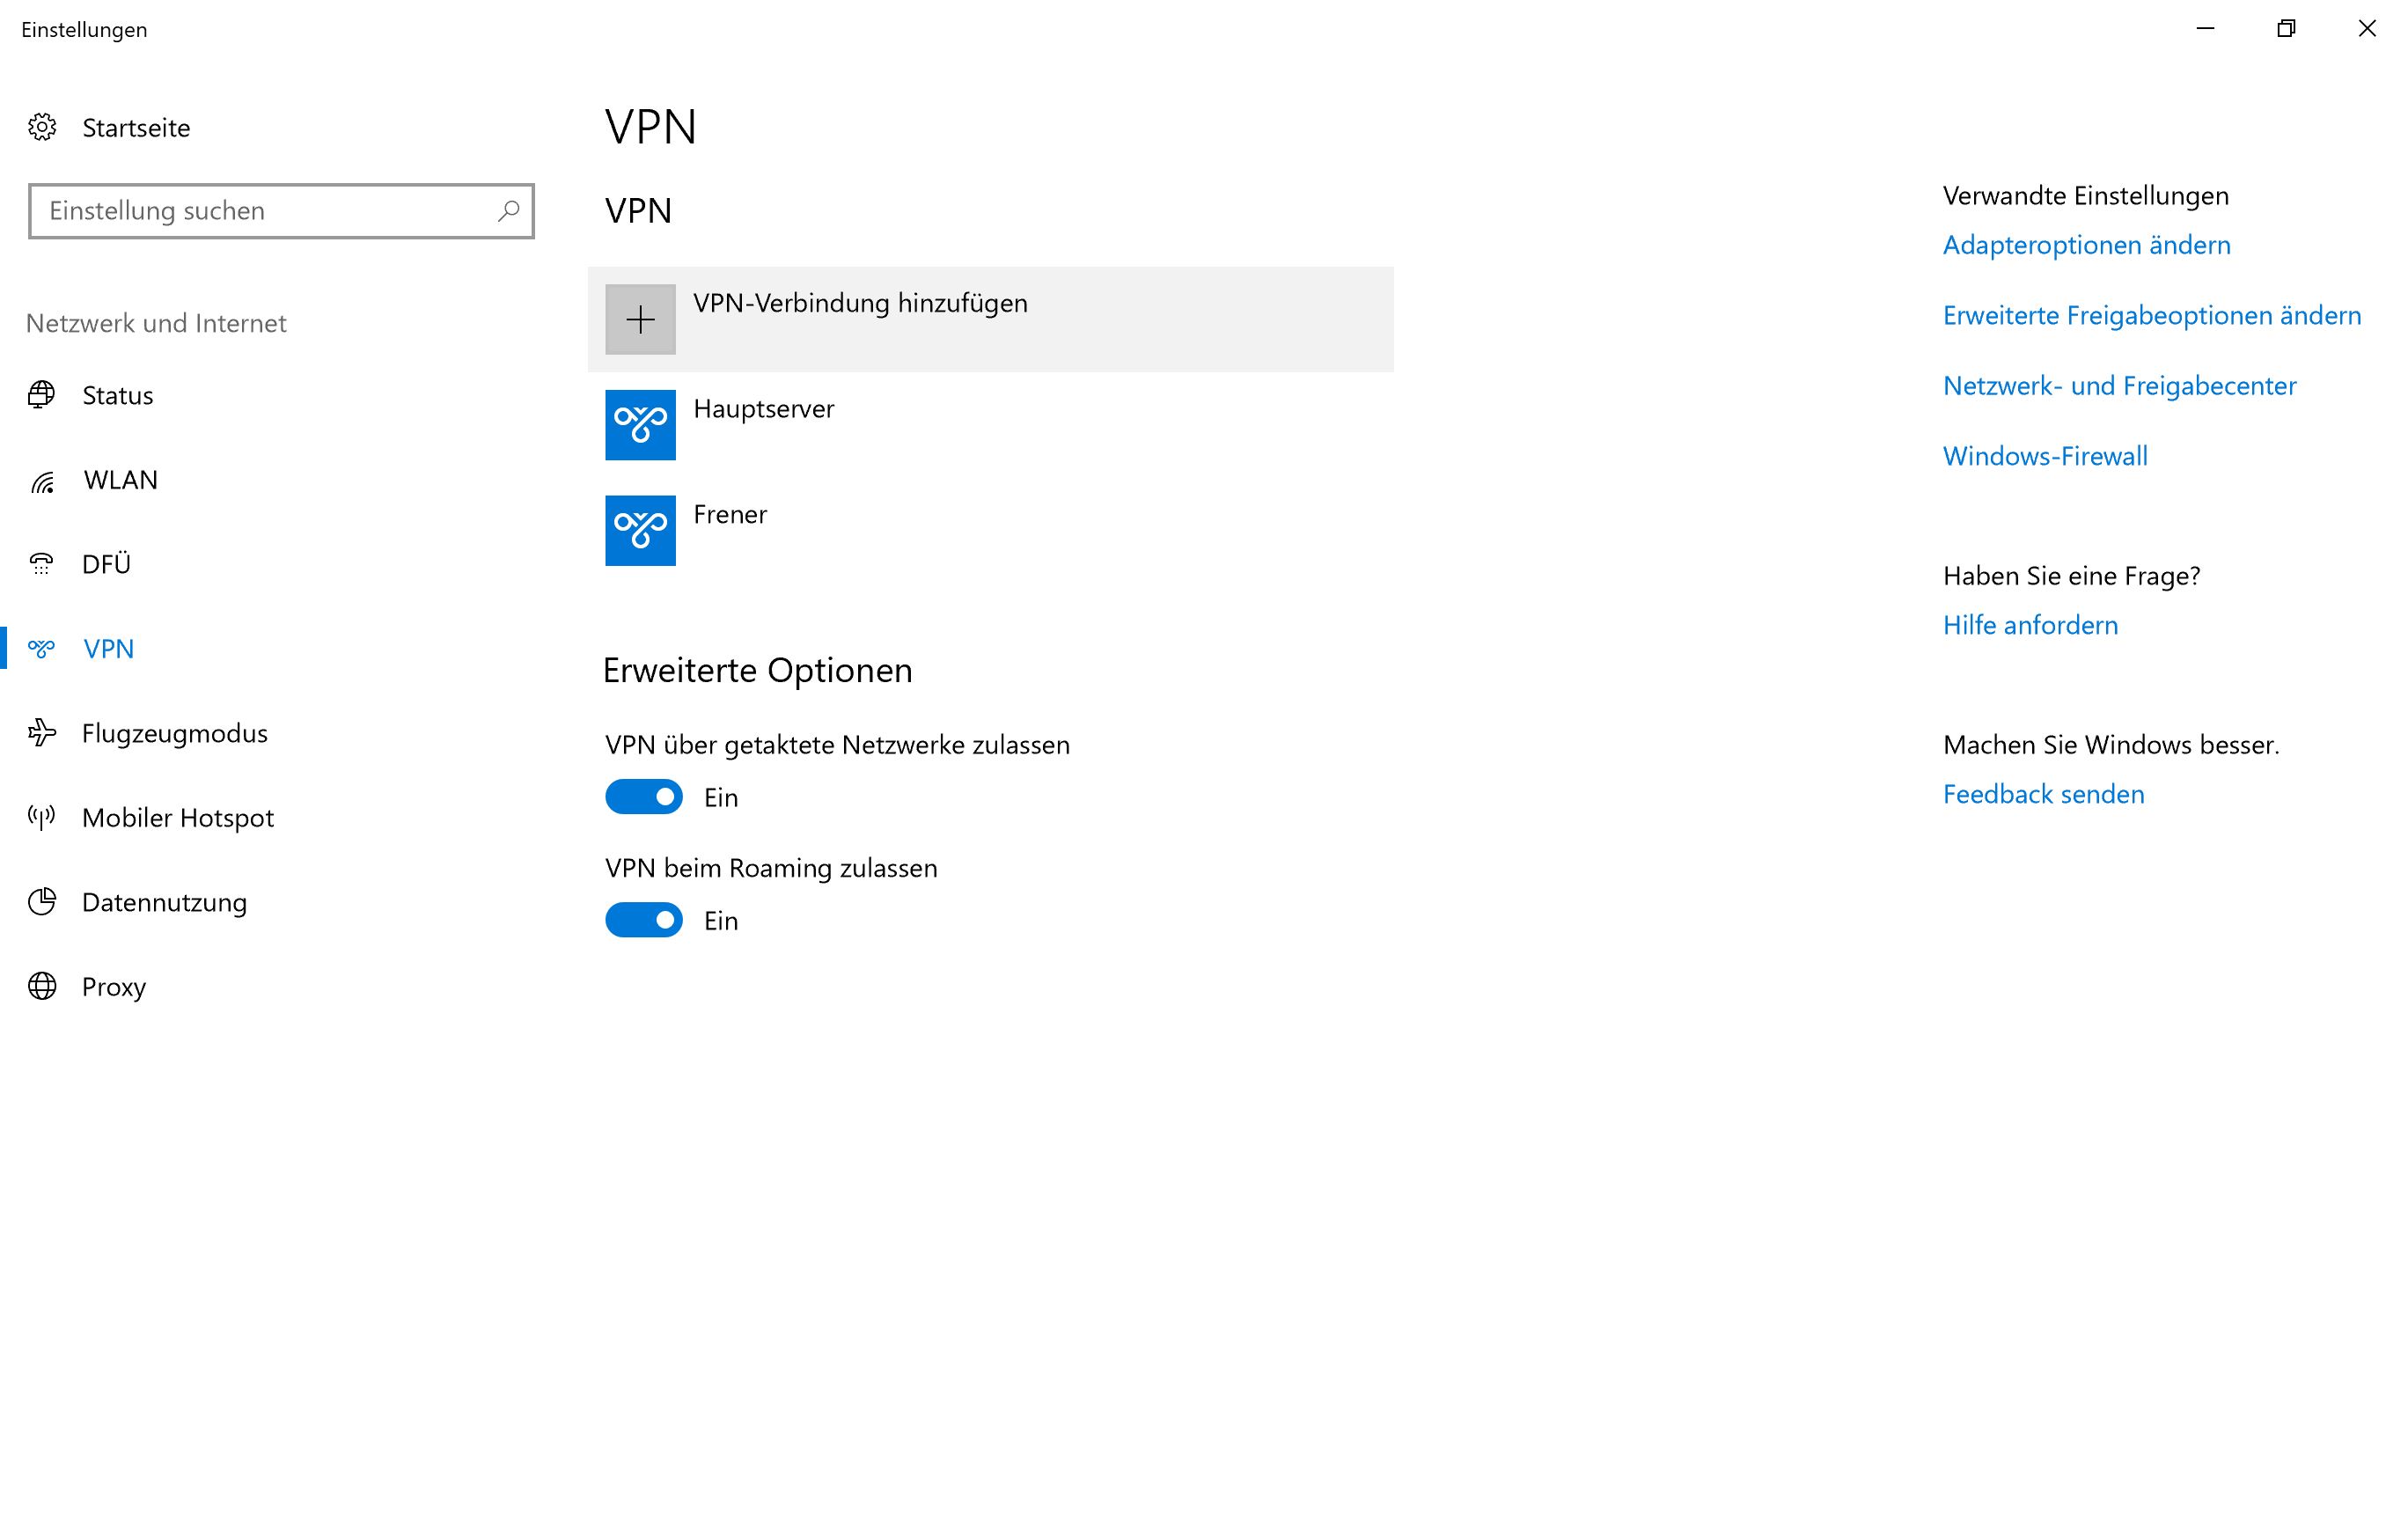Select the Frener connection name

click(x=730, y=514)
